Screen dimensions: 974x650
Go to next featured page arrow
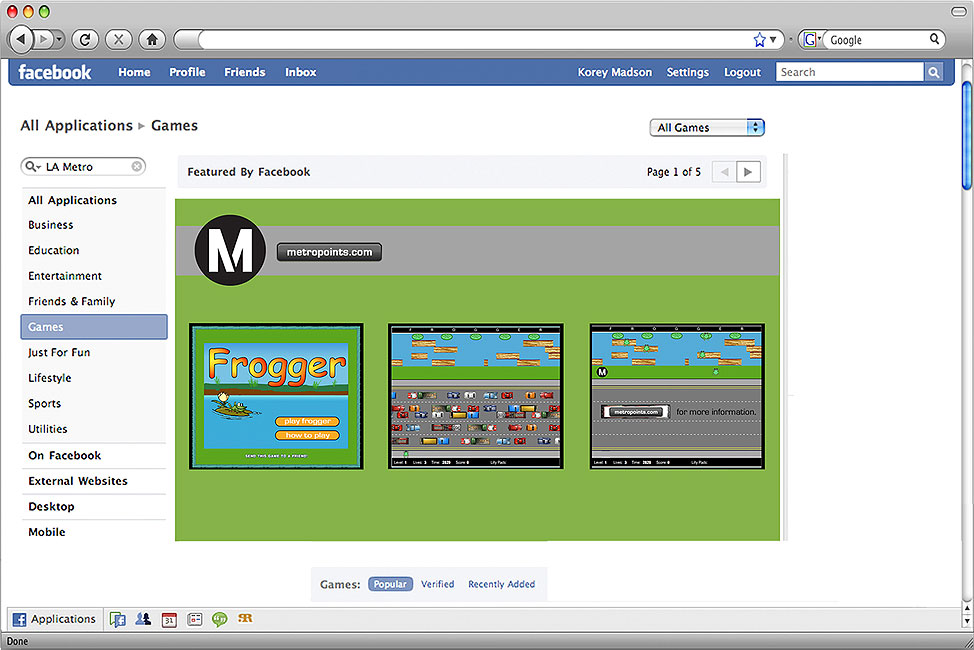pyautogui.click(x=748, y=172)
